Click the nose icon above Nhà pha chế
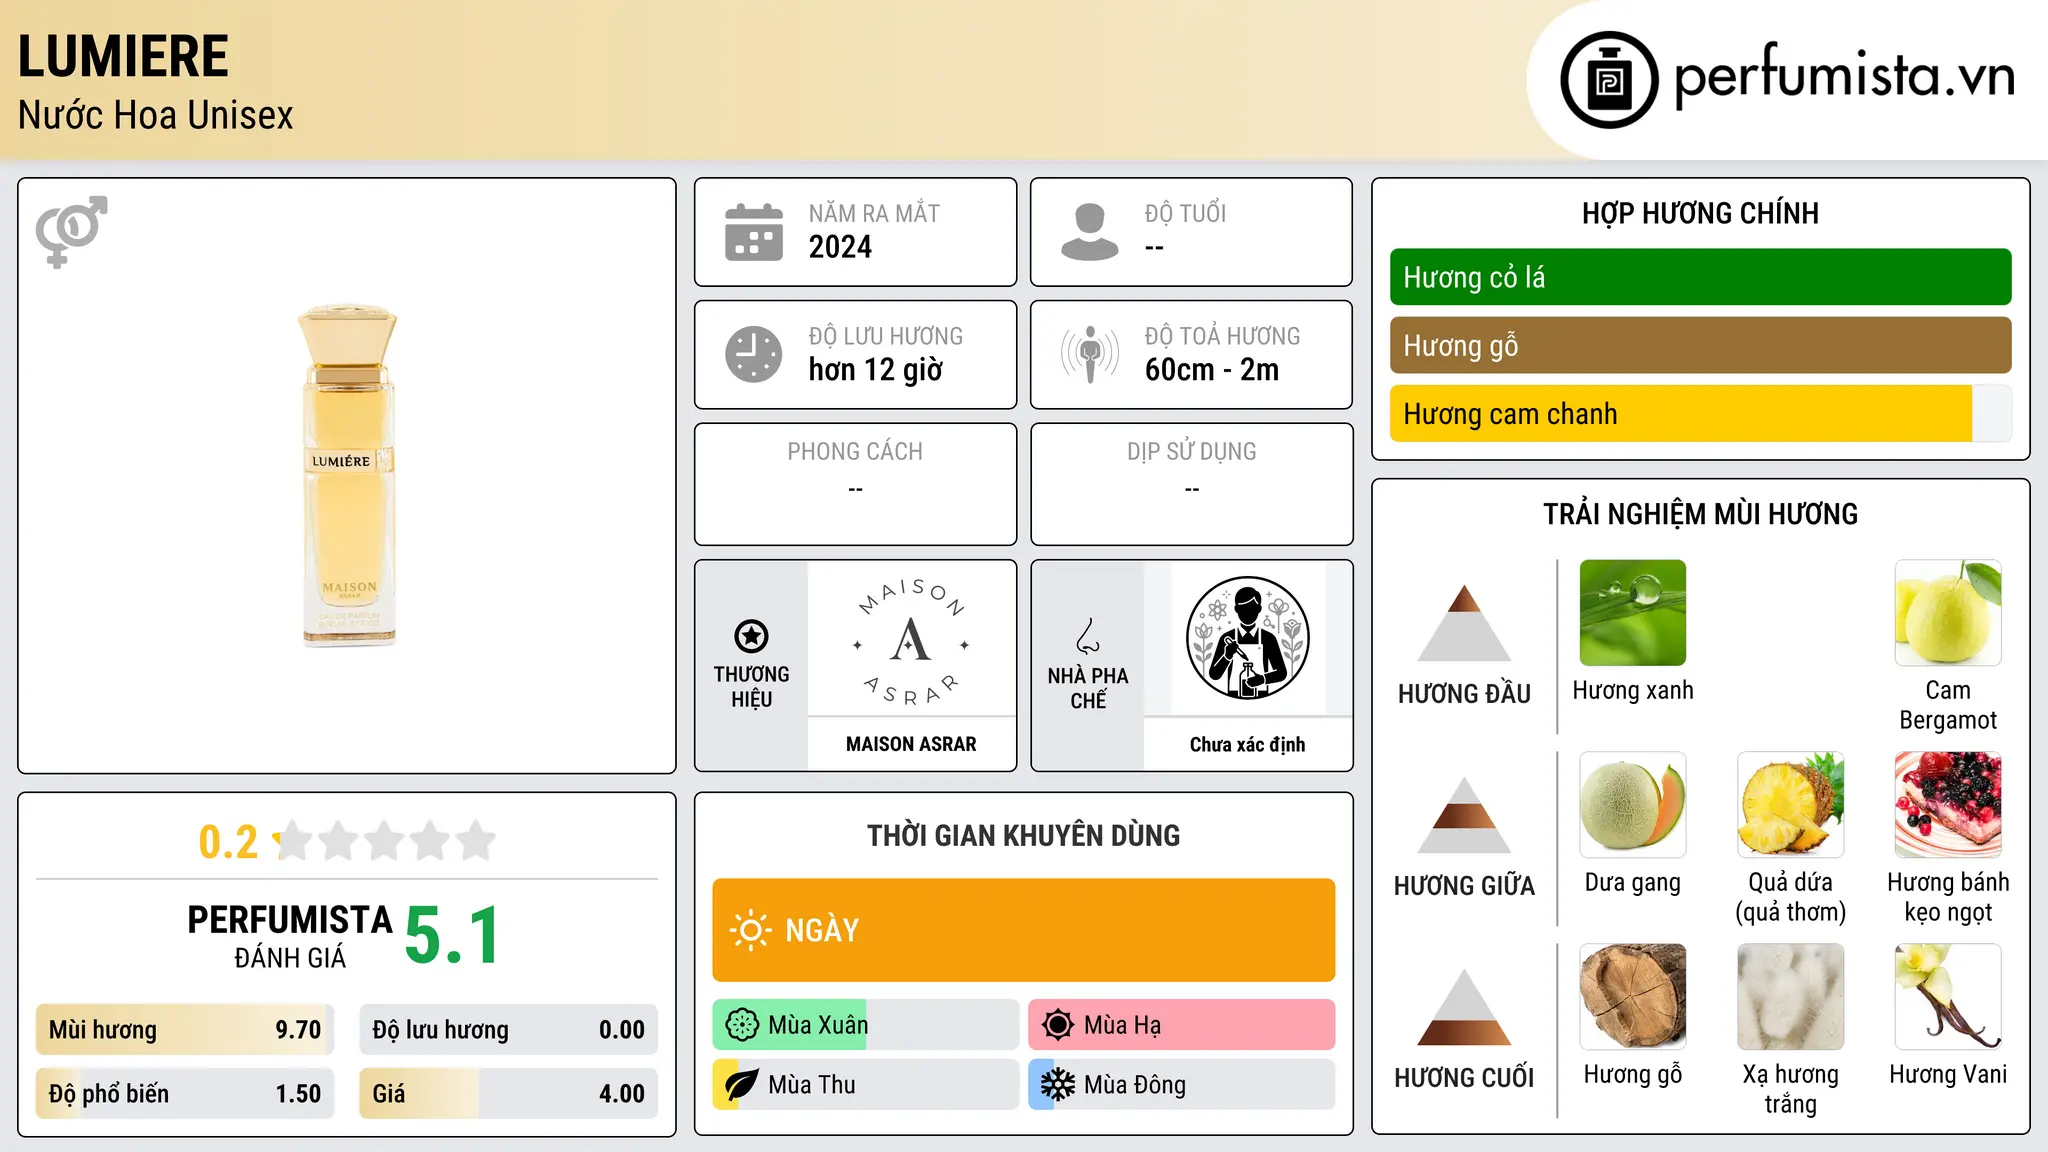This screenshot has height=1152, width=2048. (x=1088, y=636)
